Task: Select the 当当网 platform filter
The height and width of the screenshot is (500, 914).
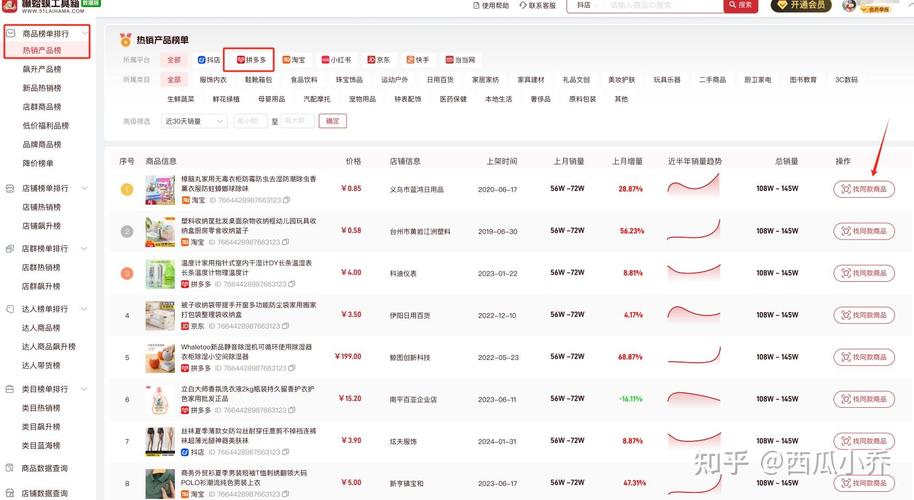Action: (x=460, y=60)
